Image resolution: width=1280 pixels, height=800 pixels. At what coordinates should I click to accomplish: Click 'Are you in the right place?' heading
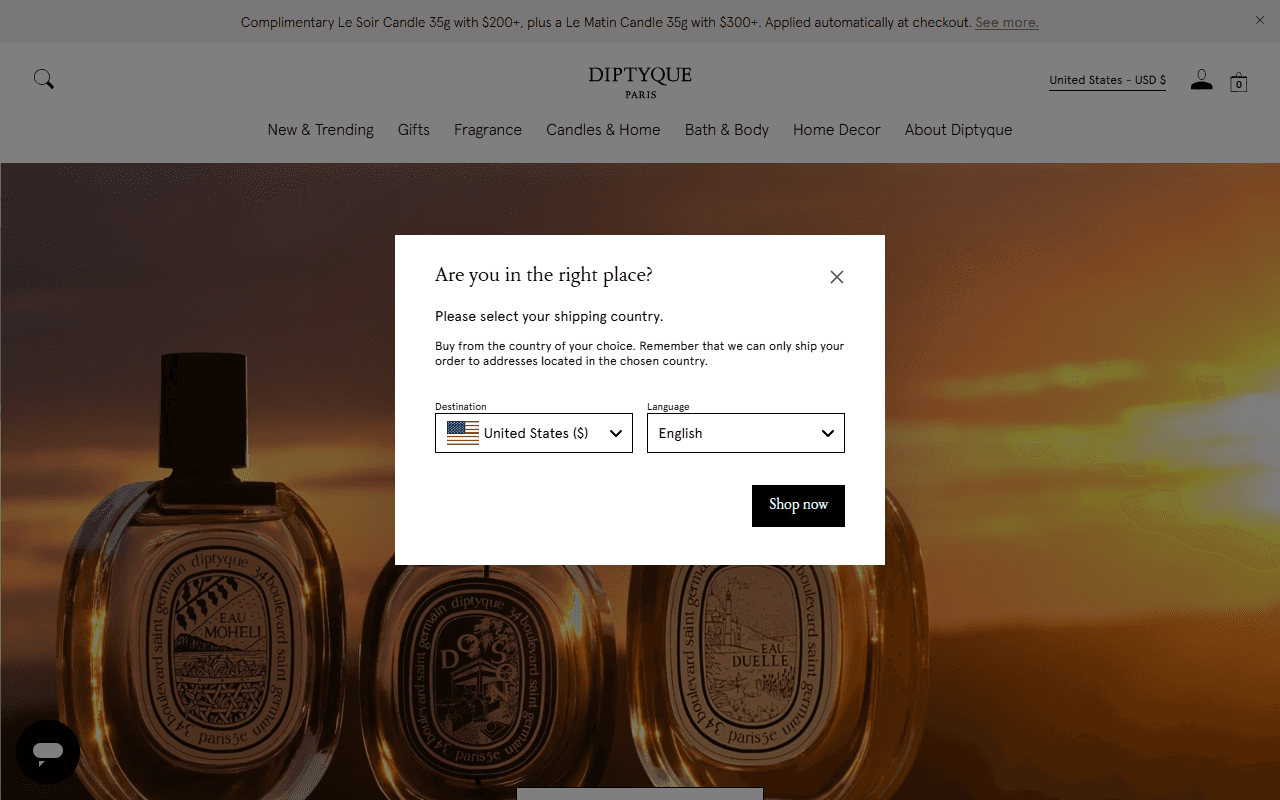pyautogui.click(x=543, y=275)
